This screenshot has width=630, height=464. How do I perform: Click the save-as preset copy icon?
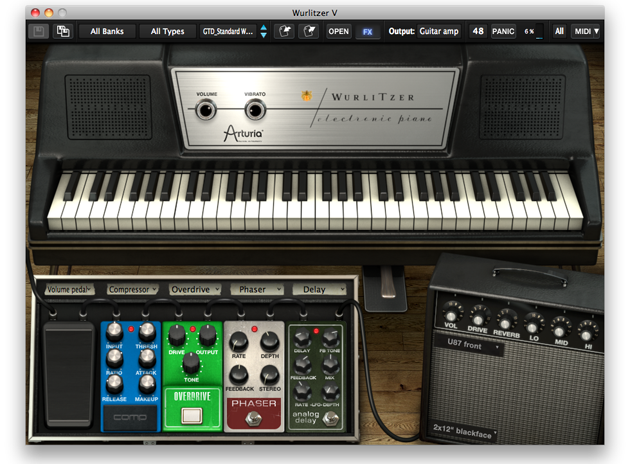(x=63, y=31)
